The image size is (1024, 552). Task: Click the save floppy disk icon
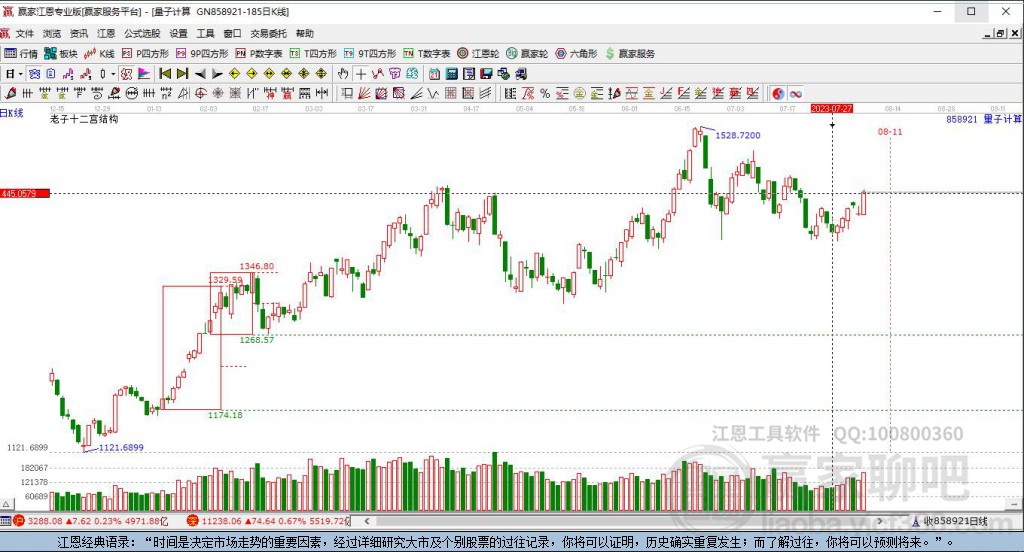tap(486, 74)
